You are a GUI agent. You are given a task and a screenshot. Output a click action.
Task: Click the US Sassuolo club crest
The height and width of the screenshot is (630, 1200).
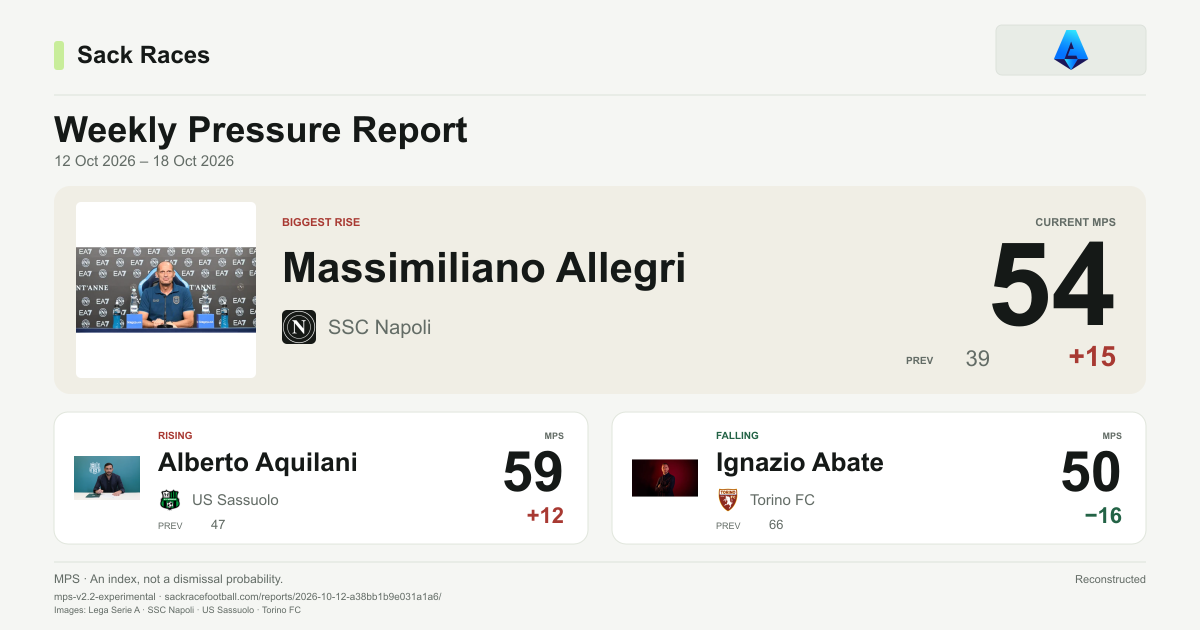[x=170, y=500]
